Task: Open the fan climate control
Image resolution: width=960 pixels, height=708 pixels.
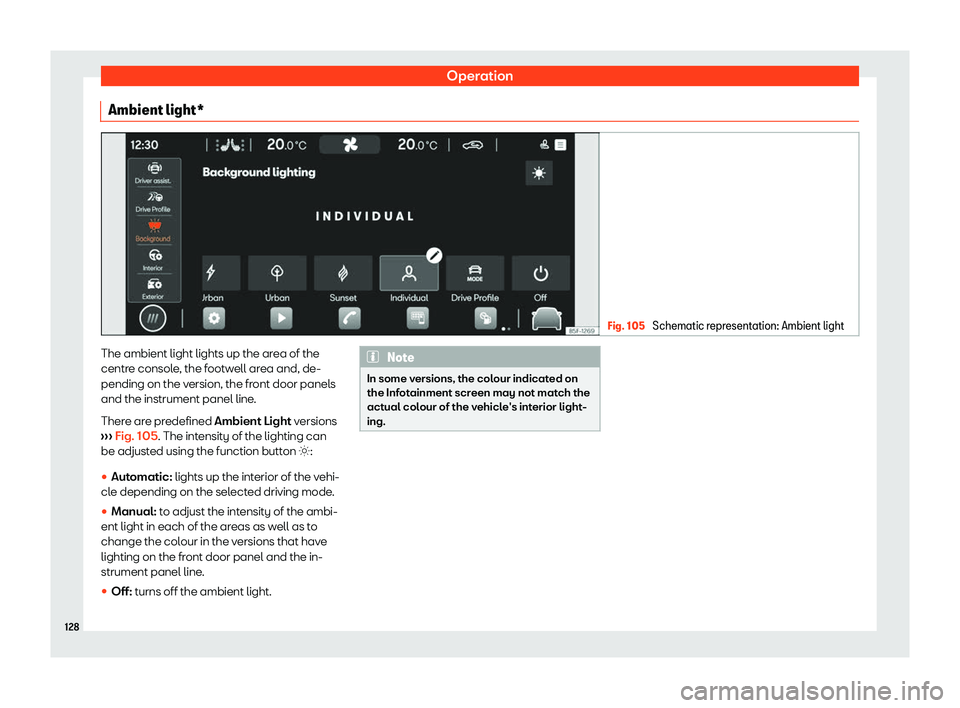Action: click(350, 145)
